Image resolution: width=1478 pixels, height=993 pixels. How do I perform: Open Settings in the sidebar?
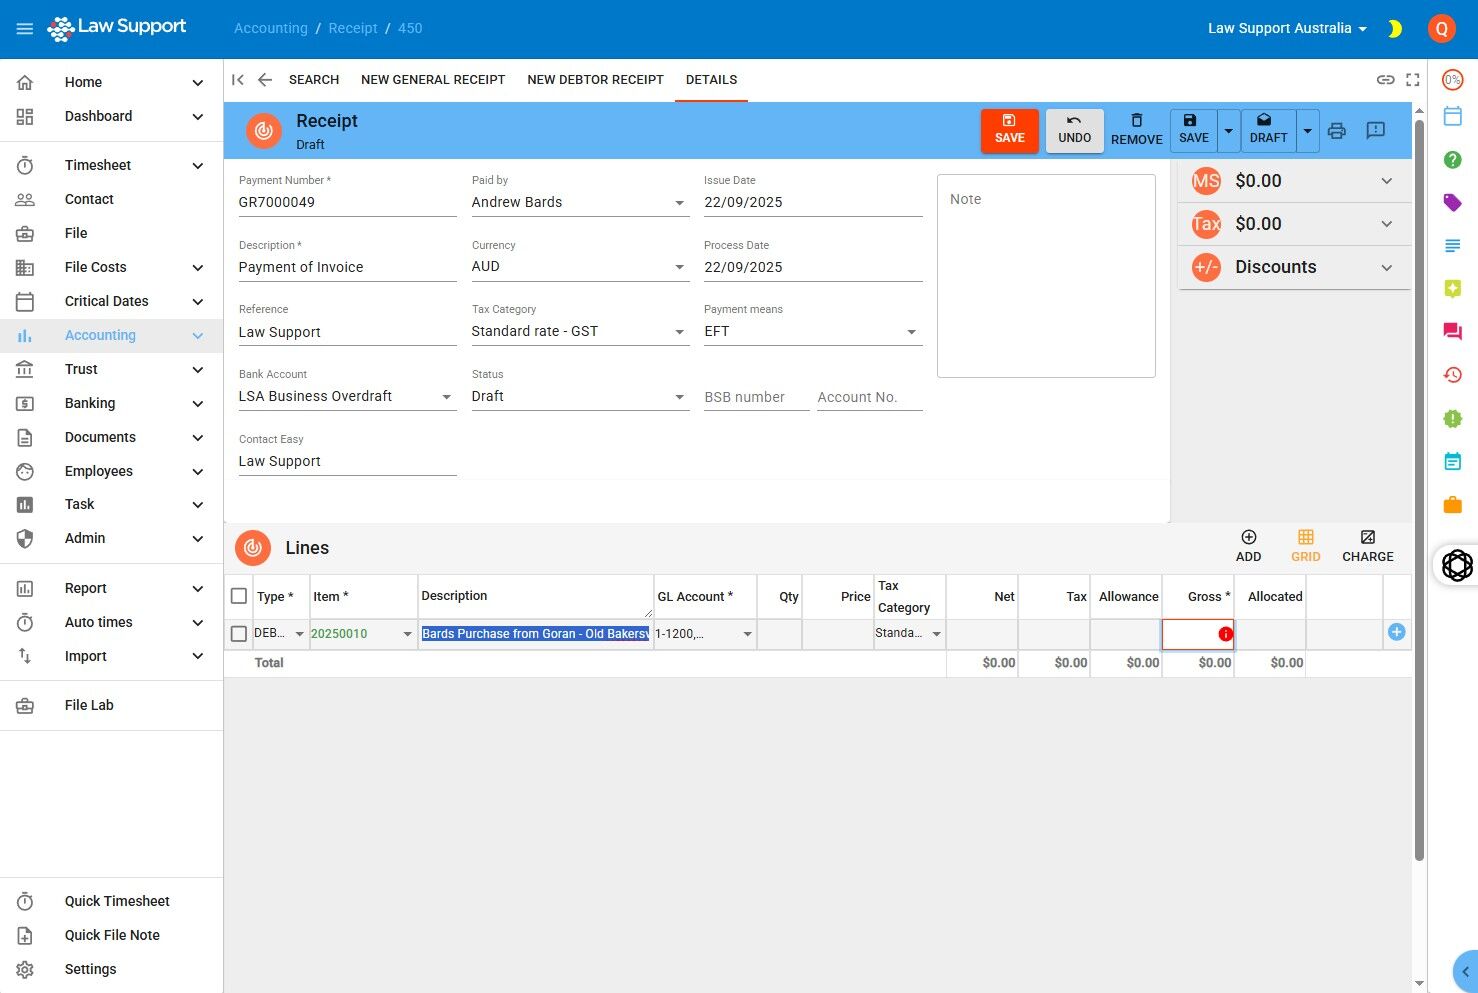click(112, 970)
